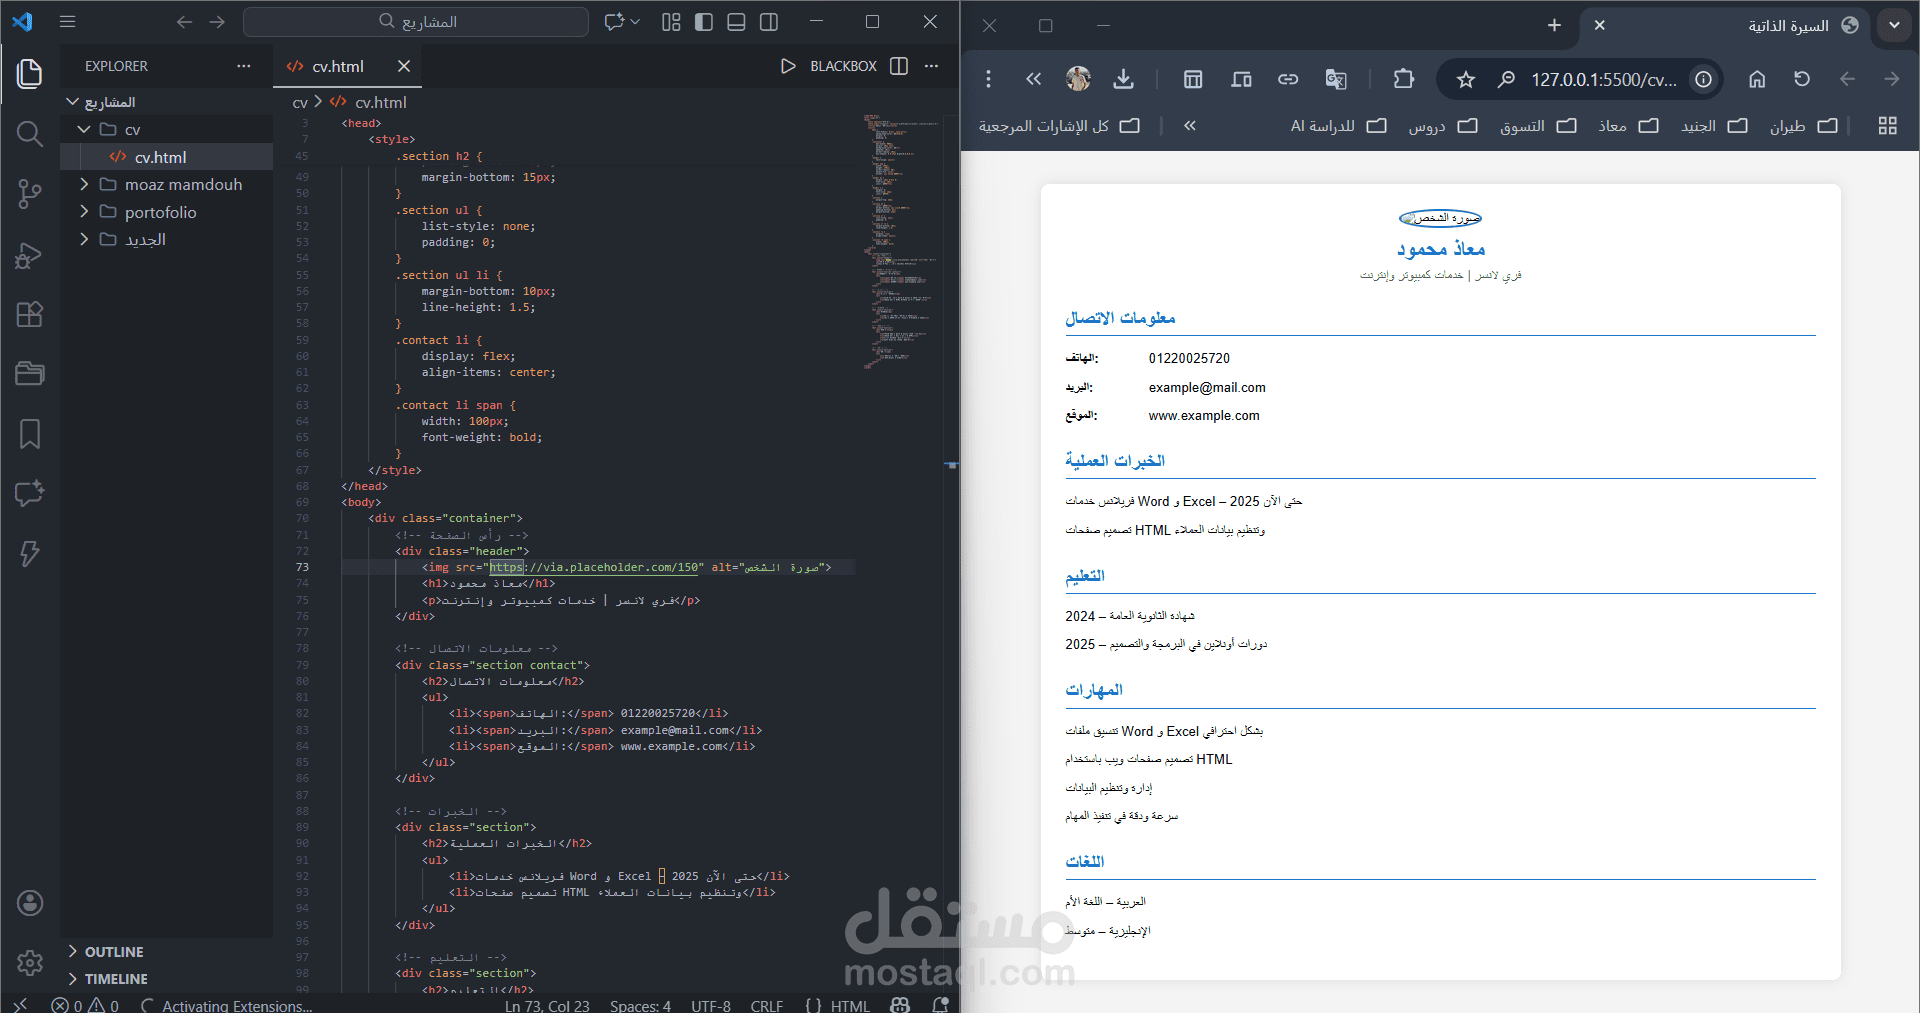Split the editor using the split icon
This screenshot has height=1013, width=1920.
click(898, 66)
